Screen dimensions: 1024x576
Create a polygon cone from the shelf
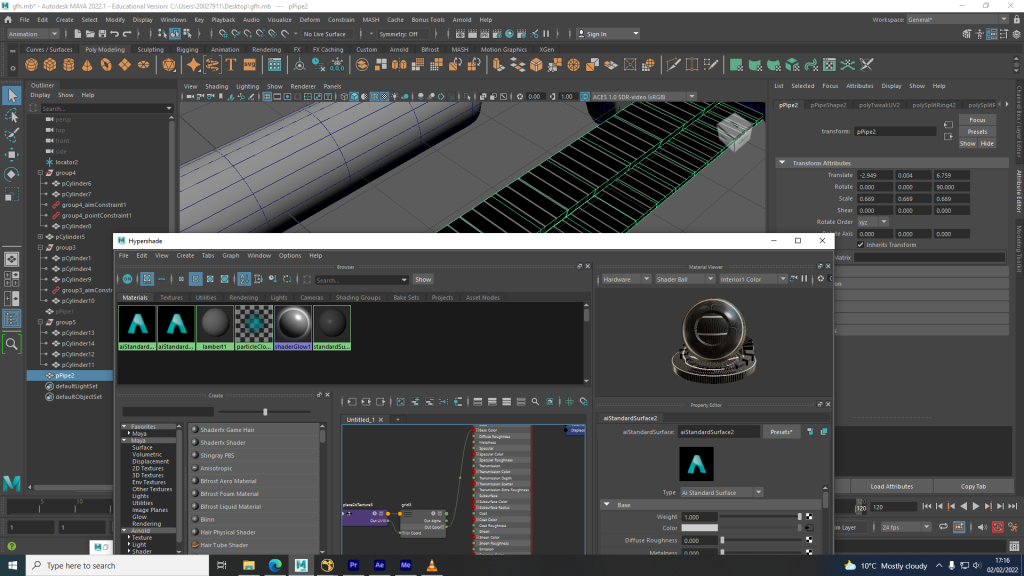click(x=88, y=65)
